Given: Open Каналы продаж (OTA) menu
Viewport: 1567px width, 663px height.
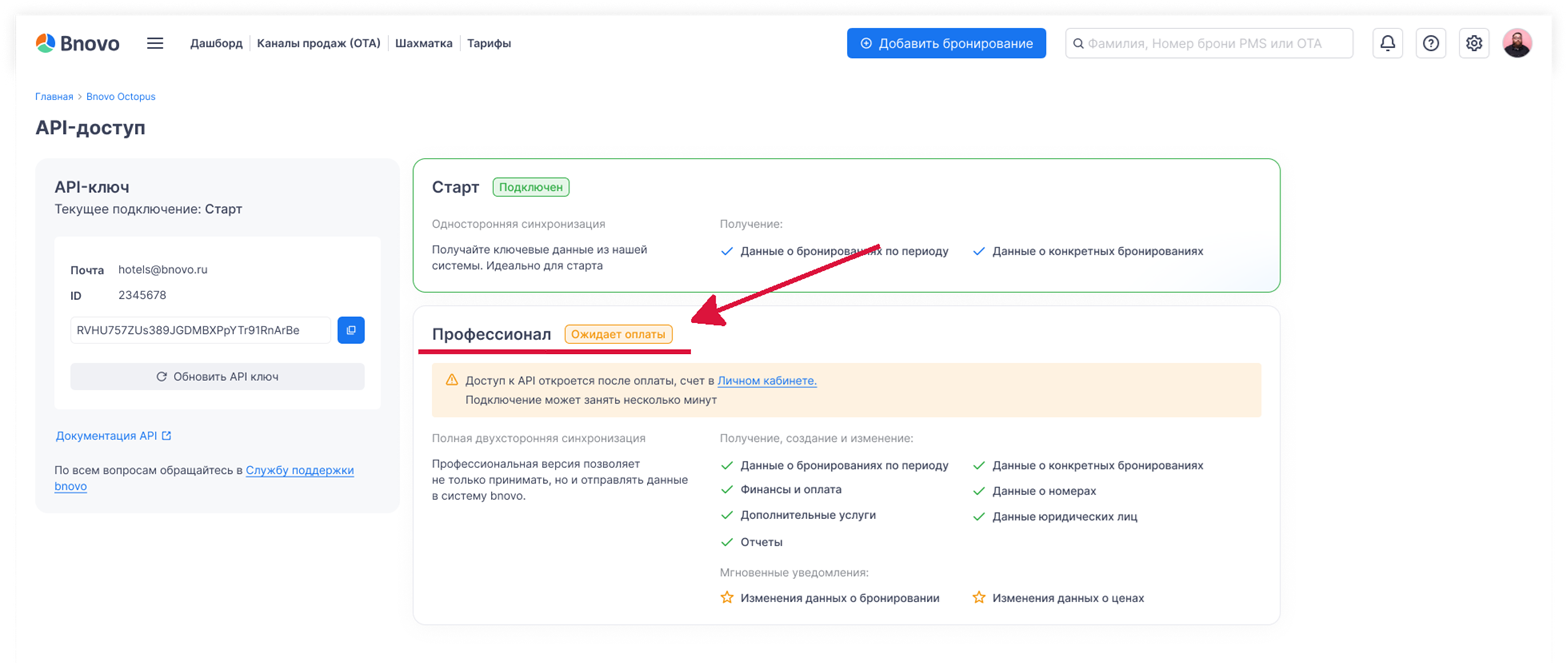Looking at the screenshot, I should (x=318, y=43).
